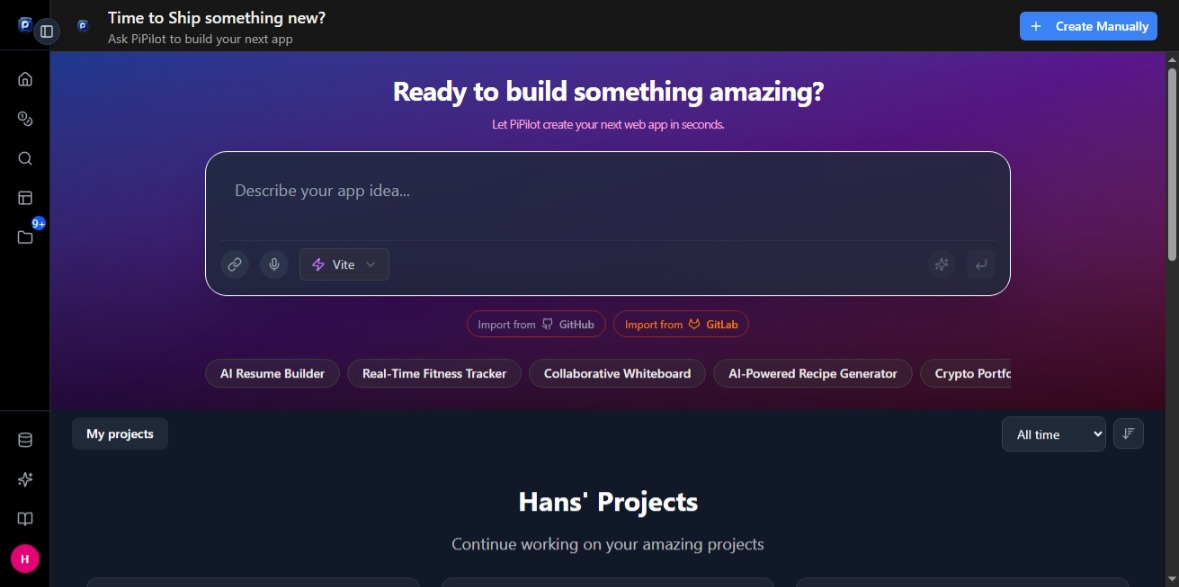Open the All time filter dropdown
The width and height of the screenshot is (1179, 587).
(x=1053, y=433)
